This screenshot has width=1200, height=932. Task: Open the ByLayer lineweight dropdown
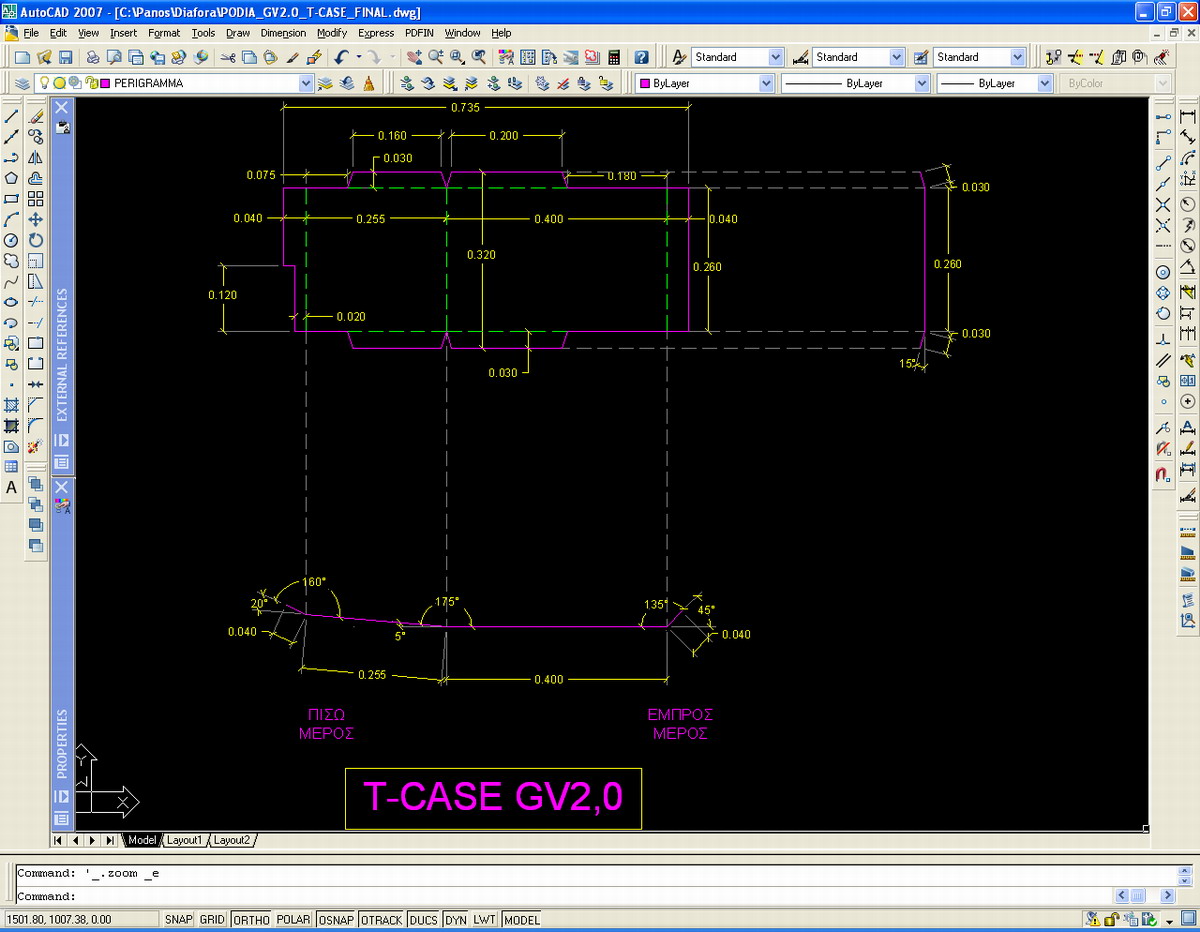pos(1045,83)
